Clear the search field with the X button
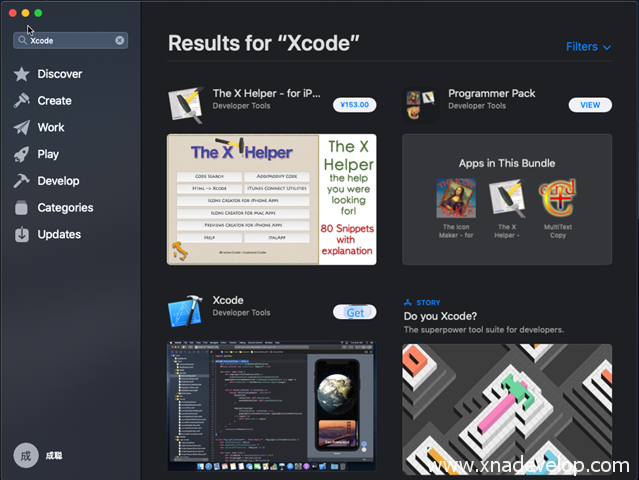The height and width of the screenshot is (480, 639). pos(120,41)
